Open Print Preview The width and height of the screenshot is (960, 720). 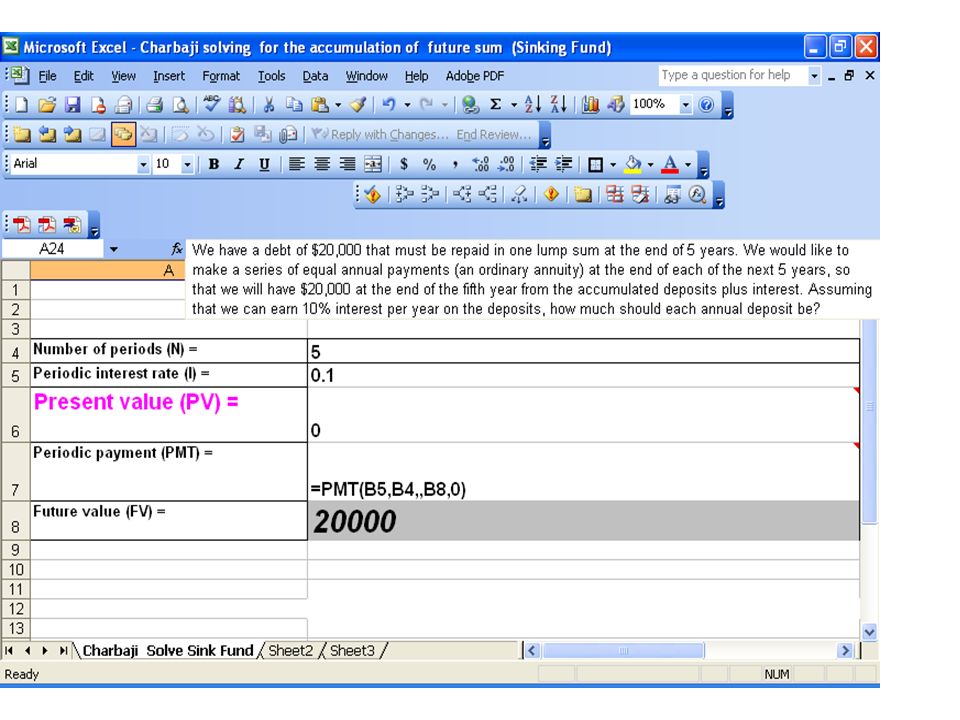click(181, 105)
